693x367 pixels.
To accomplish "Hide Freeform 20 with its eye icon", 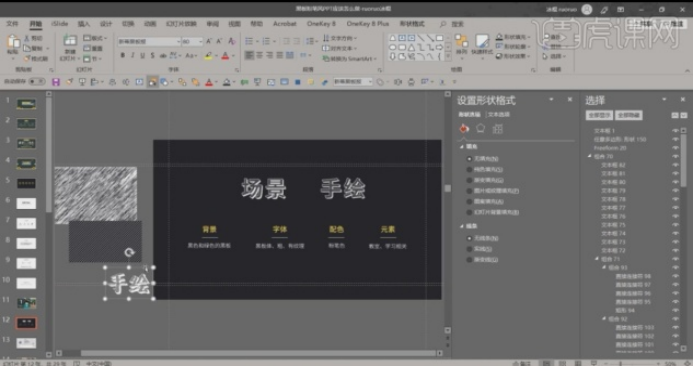I will click(675, 148).
